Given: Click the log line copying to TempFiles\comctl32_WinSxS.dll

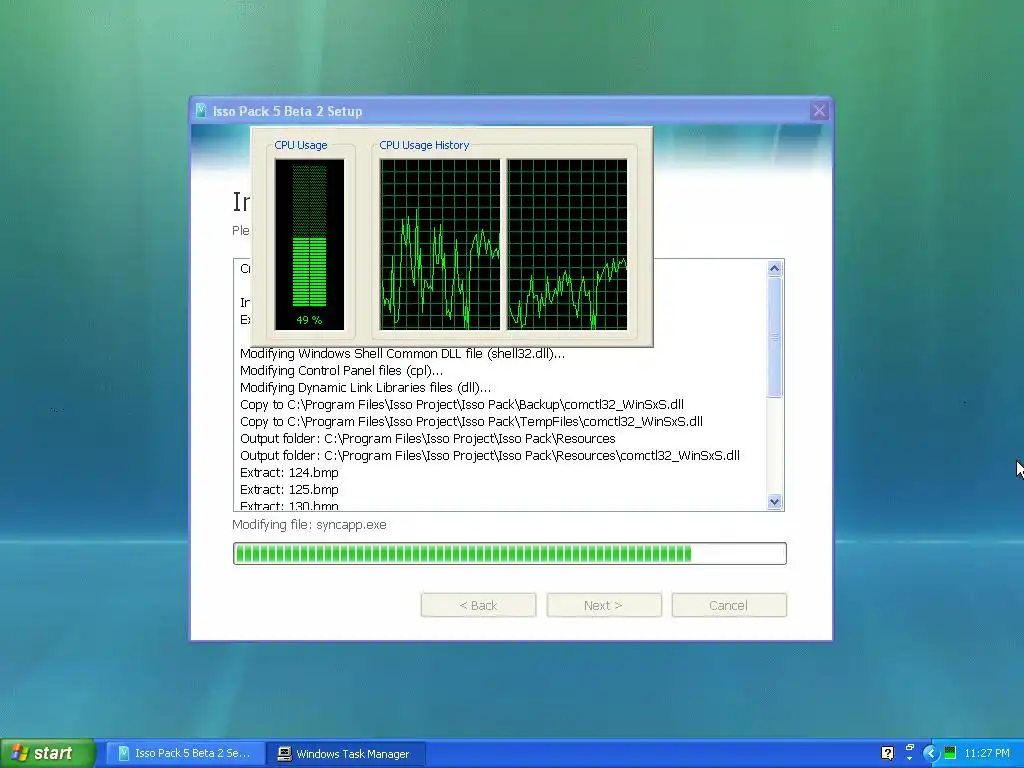Looking at the screenshot, I should pos(472,421).
